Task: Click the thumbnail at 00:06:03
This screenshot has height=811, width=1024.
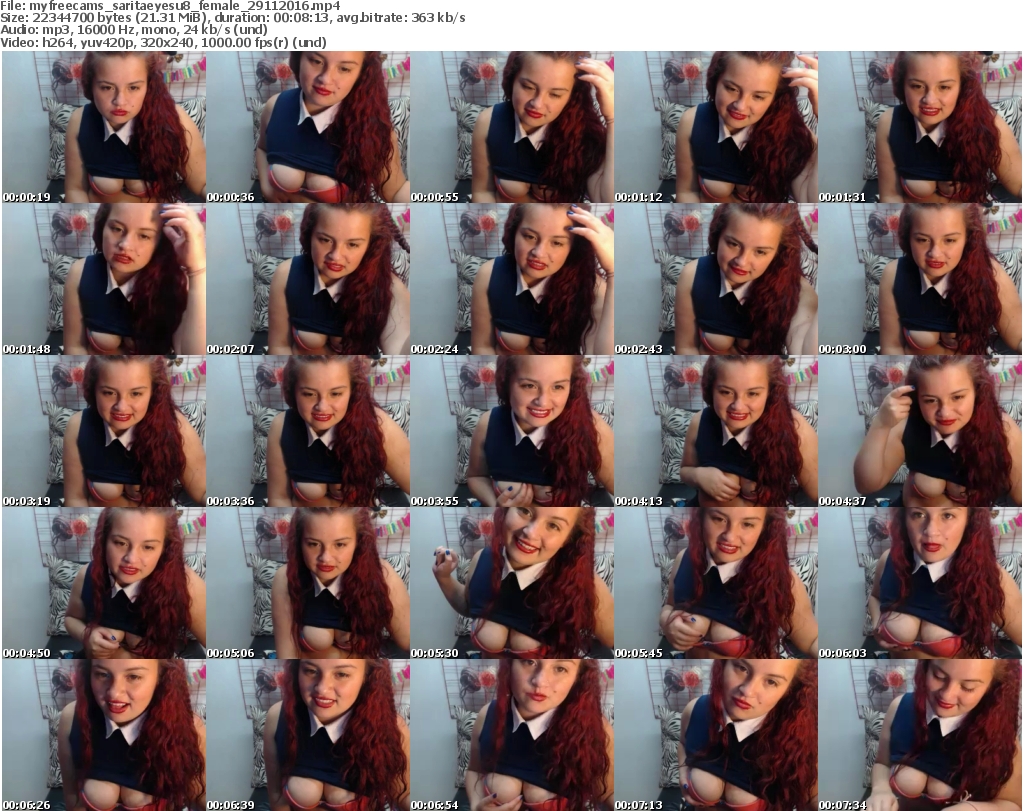Action: [920, 583]
